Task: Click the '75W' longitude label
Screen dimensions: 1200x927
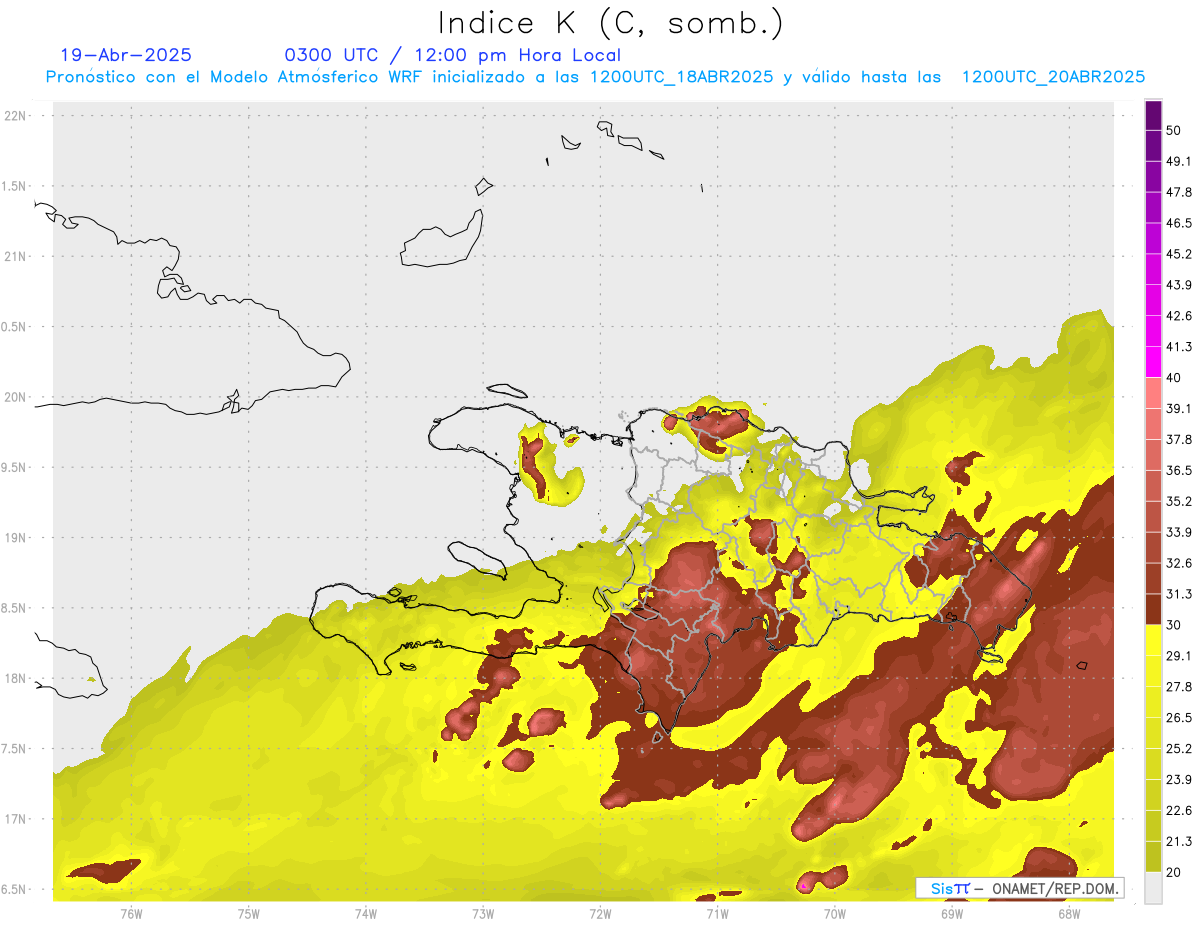Action: point(249,913)
